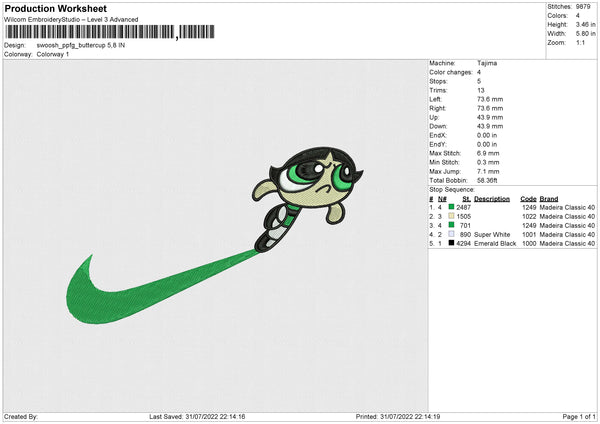Viewport: 600px width, 424px height.
Task: Click the green swoosh in the design
Action: [x=161, y=287]
